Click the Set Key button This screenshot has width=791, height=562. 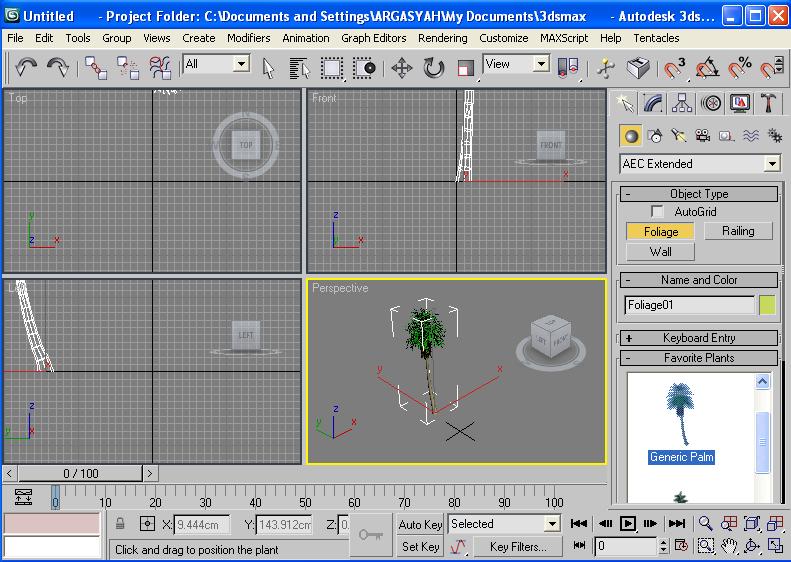[x=420, y=546]
